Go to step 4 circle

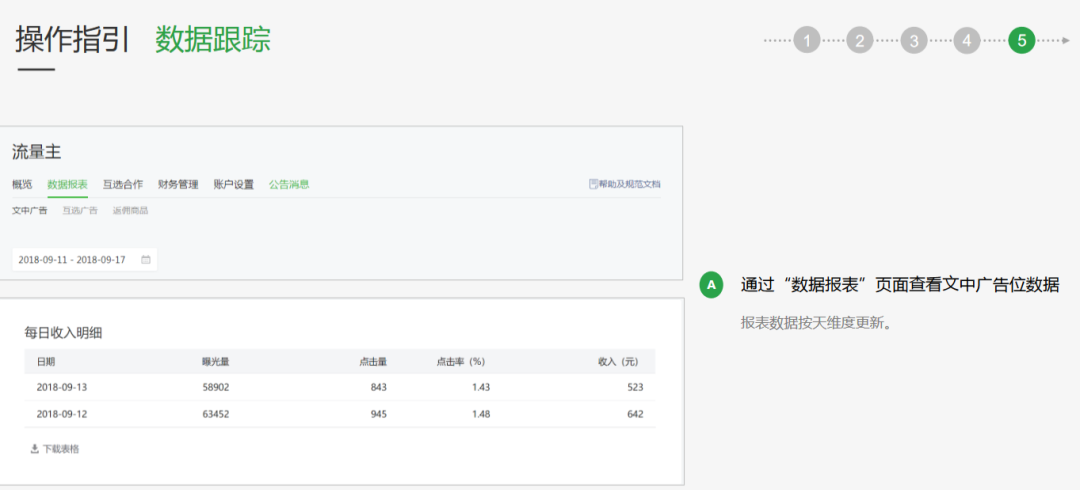tap(967, 41)
